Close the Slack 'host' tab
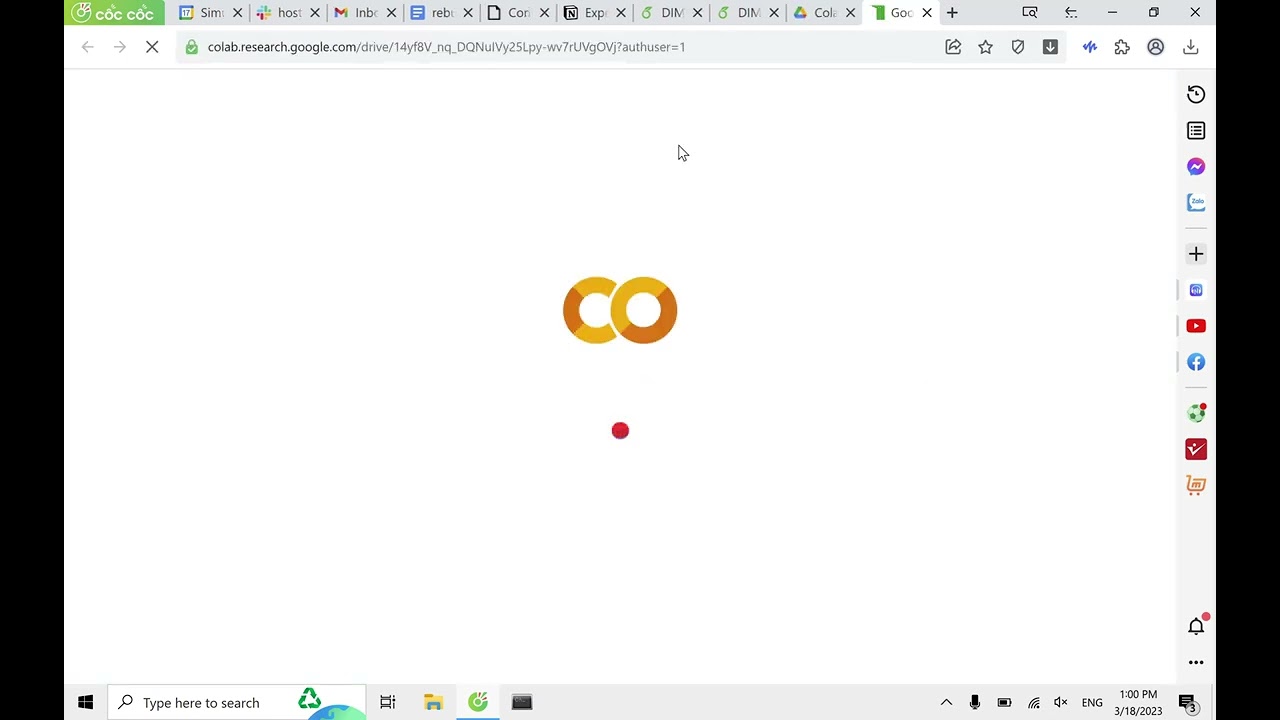This screenshot has width=1280, height=720. pos(315,13)
